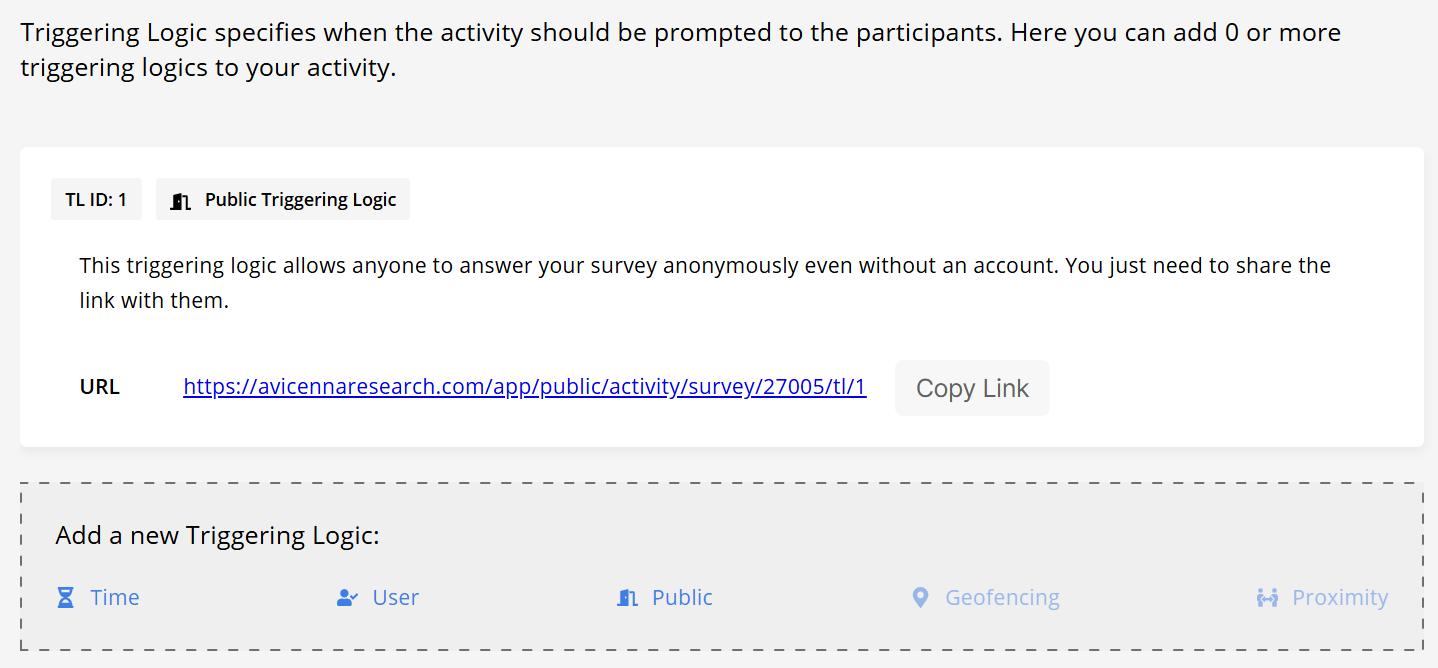This screenshot has height=668, width=1438.
Task: Open the avicennaresearch.com survey URL
Action: pyautogui.click(x=524, y=387)
